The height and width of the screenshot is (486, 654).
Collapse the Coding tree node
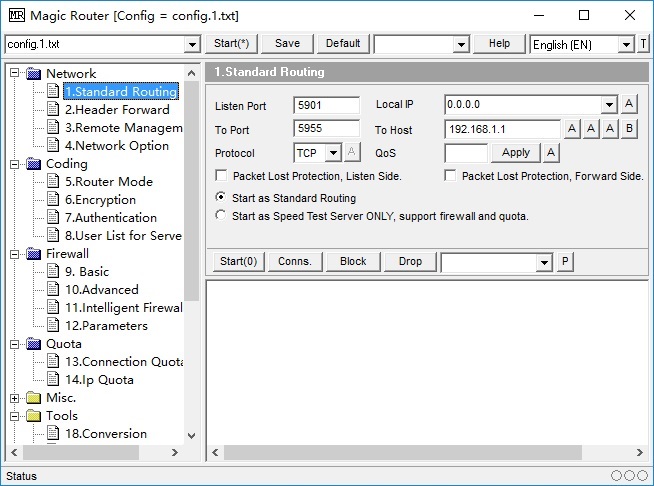tap(15, 164)
